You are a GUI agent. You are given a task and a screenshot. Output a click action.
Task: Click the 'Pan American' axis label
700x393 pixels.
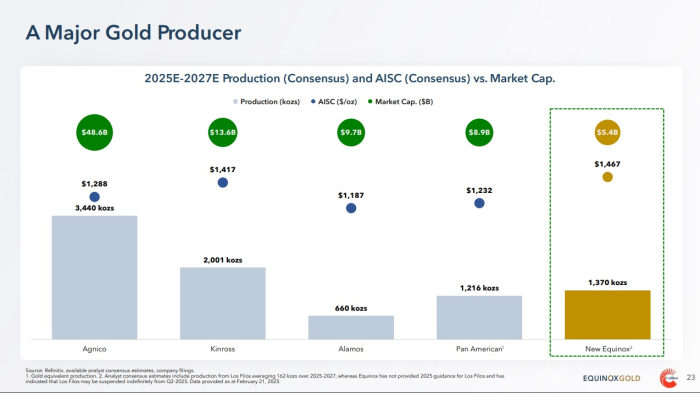coord(479,349)
